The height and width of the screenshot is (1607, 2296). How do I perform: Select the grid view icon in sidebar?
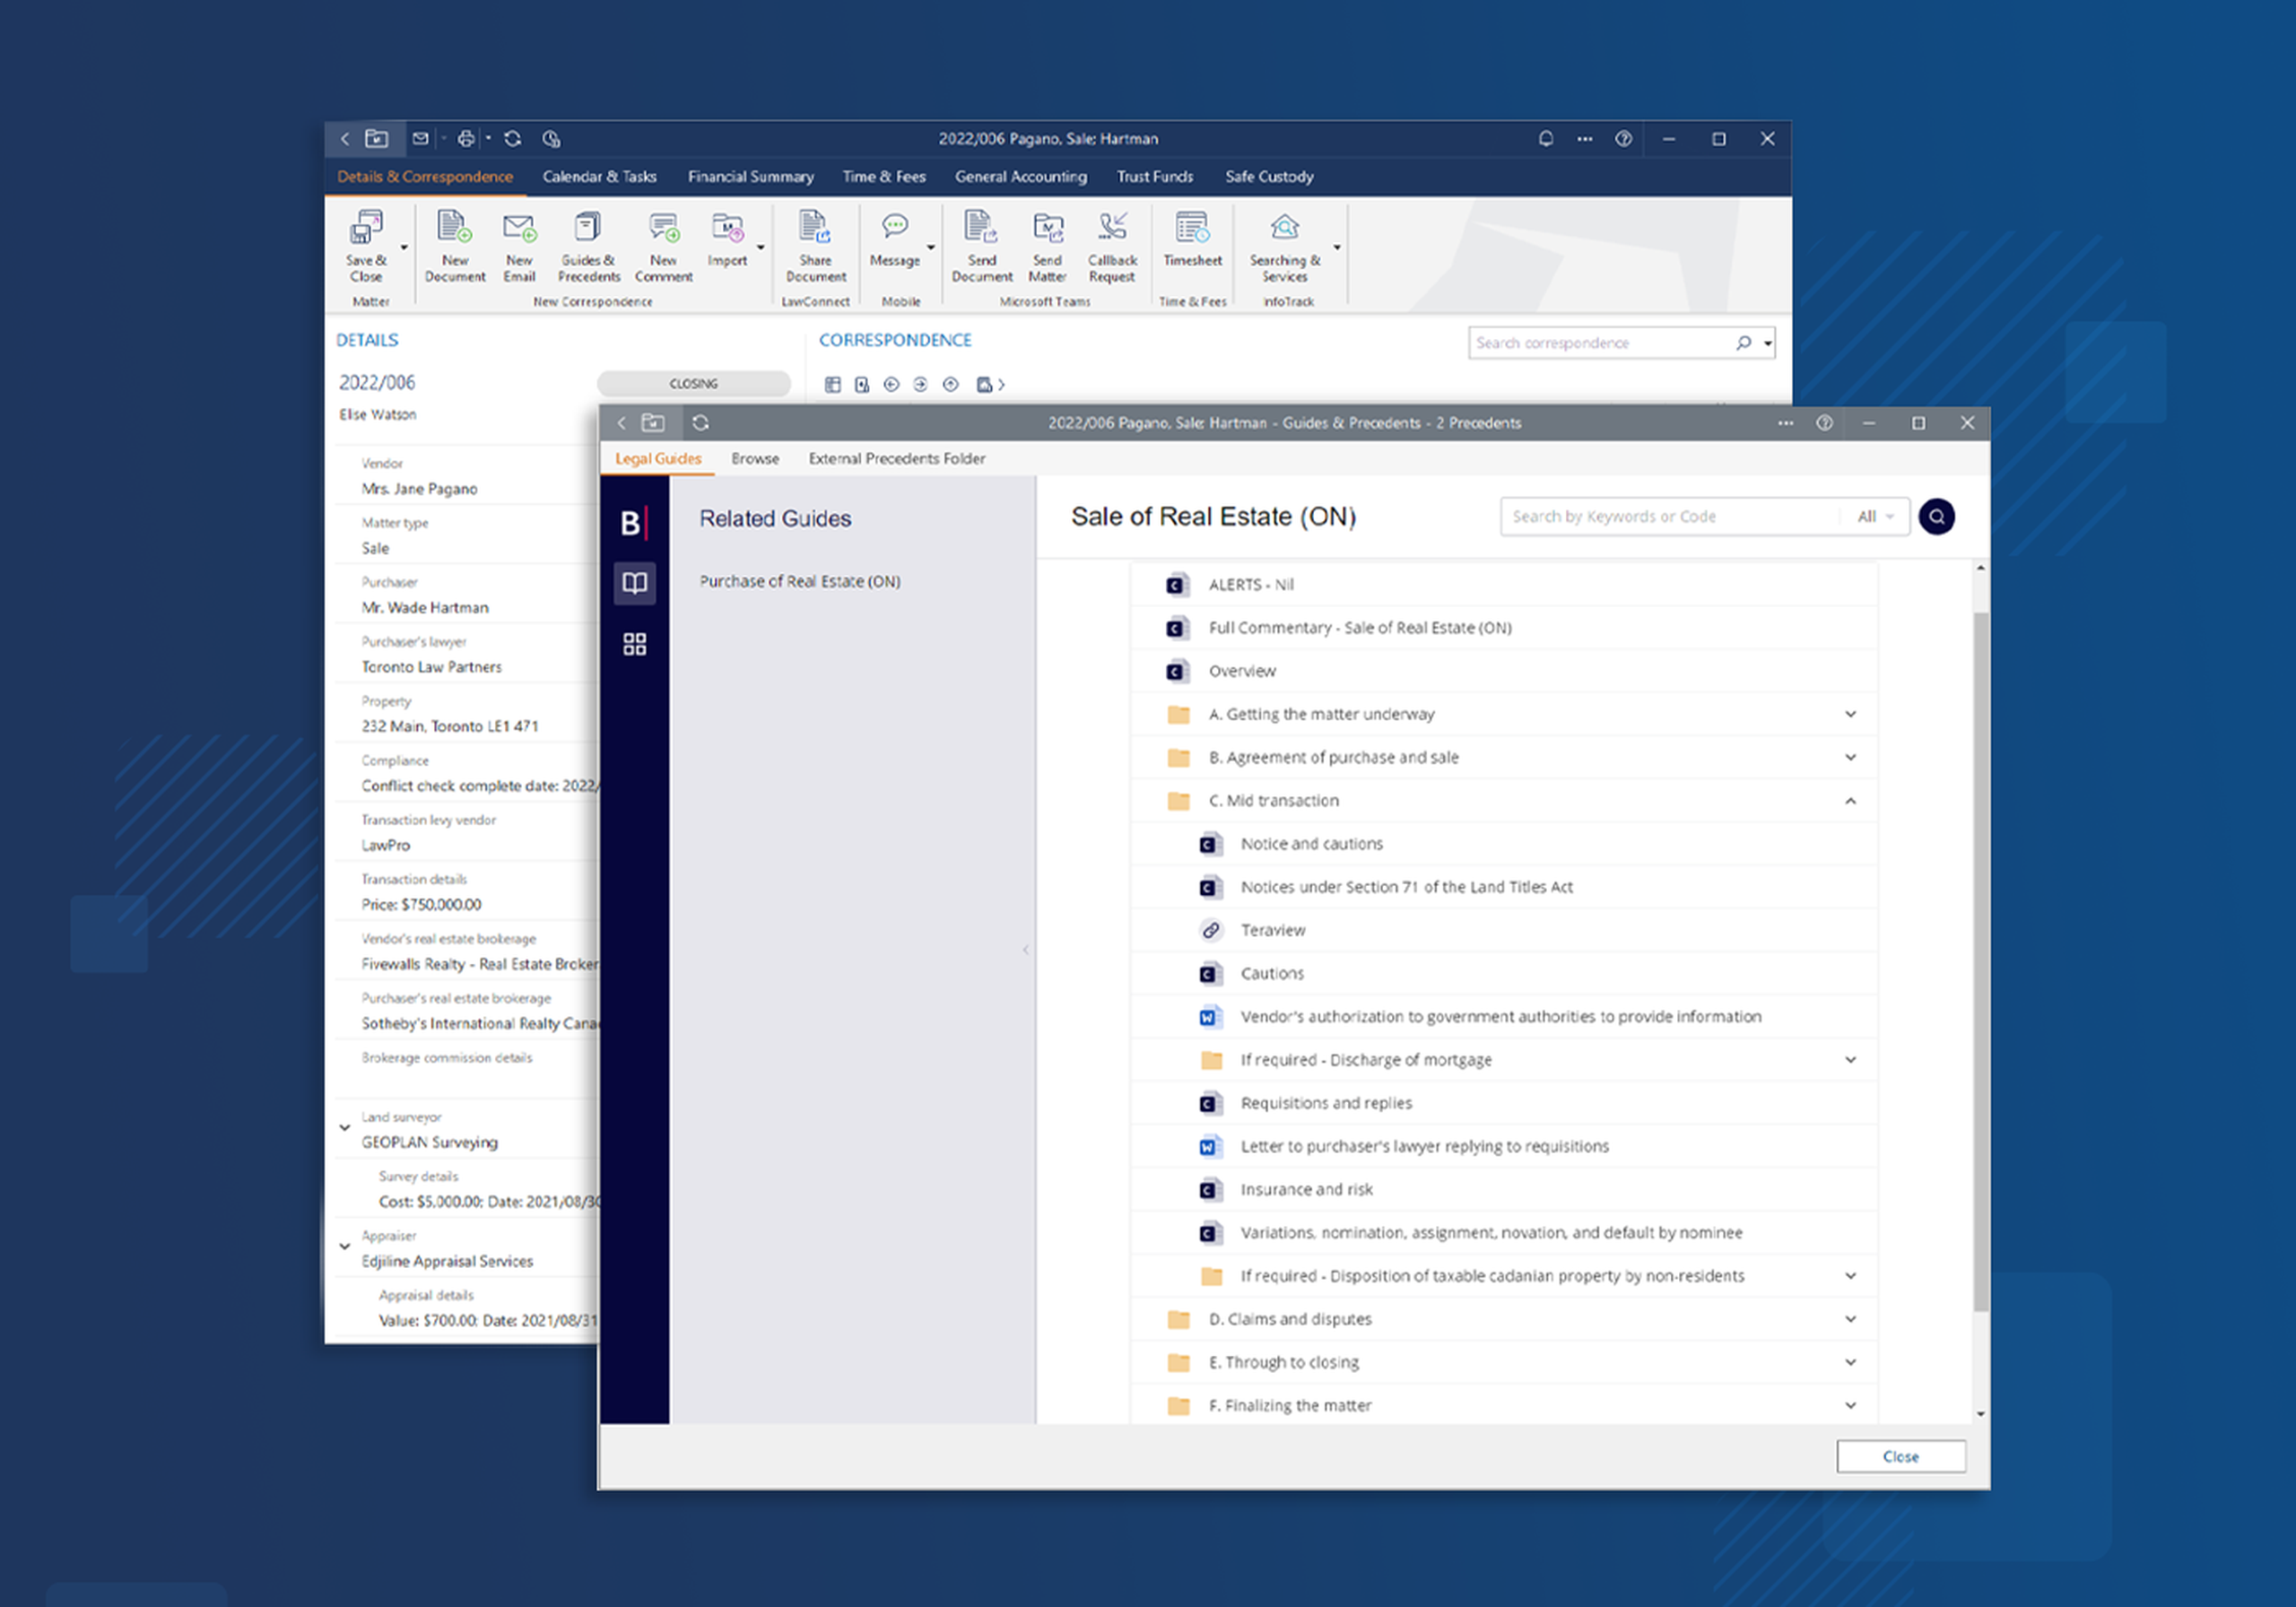634,644
